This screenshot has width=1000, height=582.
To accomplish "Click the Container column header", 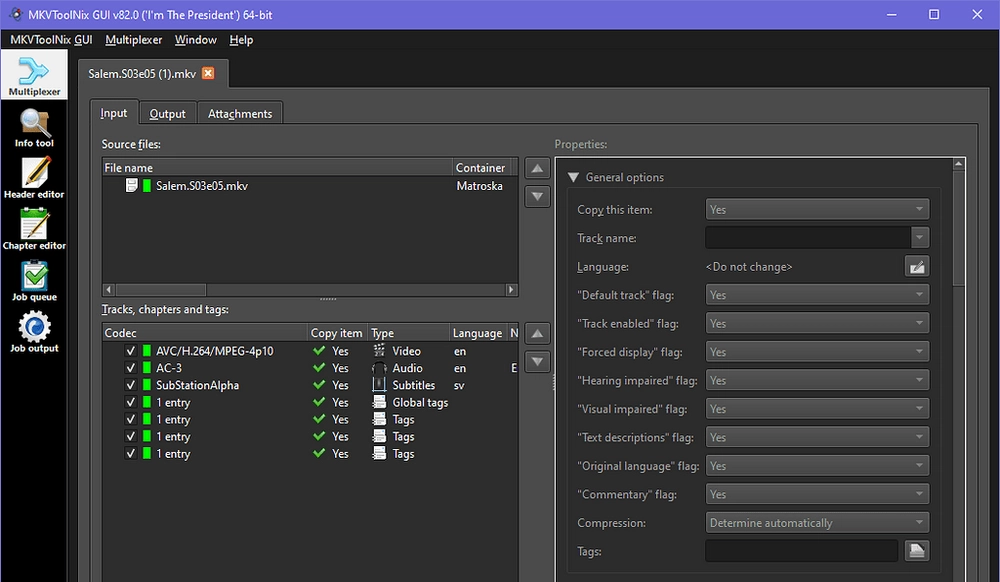I will [x=482, y=168].
